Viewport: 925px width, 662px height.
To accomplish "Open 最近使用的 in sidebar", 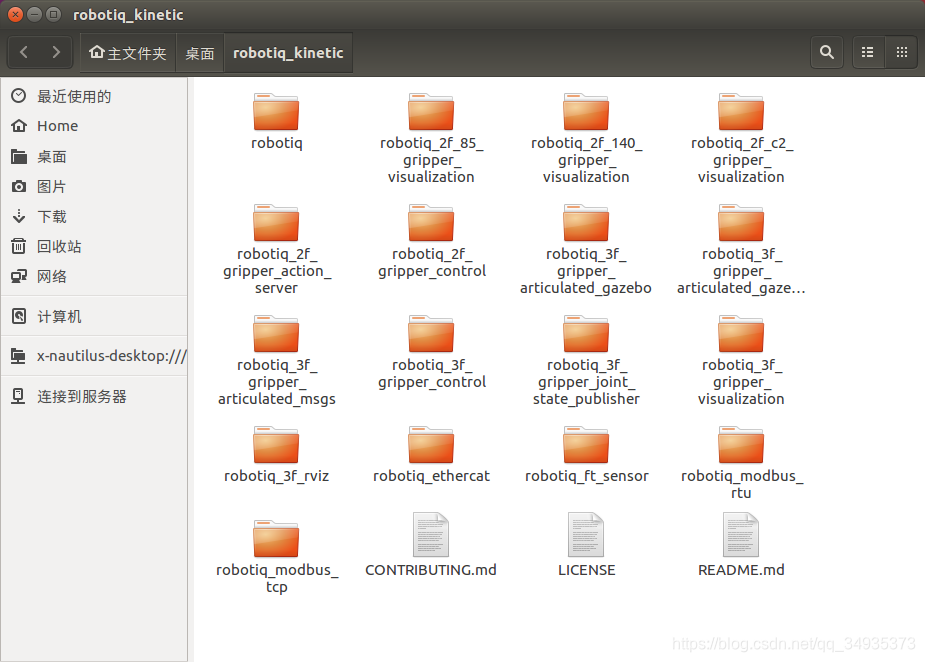I will point(94,96).
